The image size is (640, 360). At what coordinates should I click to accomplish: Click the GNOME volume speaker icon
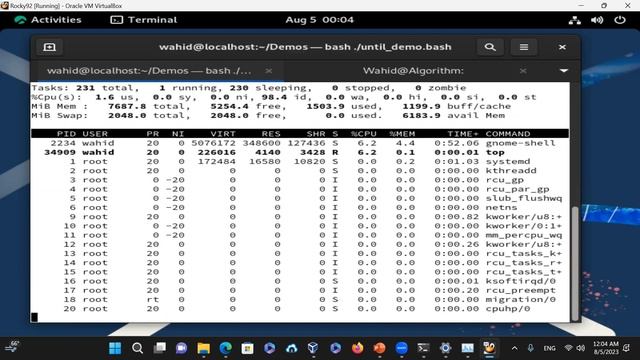[597, 20]
